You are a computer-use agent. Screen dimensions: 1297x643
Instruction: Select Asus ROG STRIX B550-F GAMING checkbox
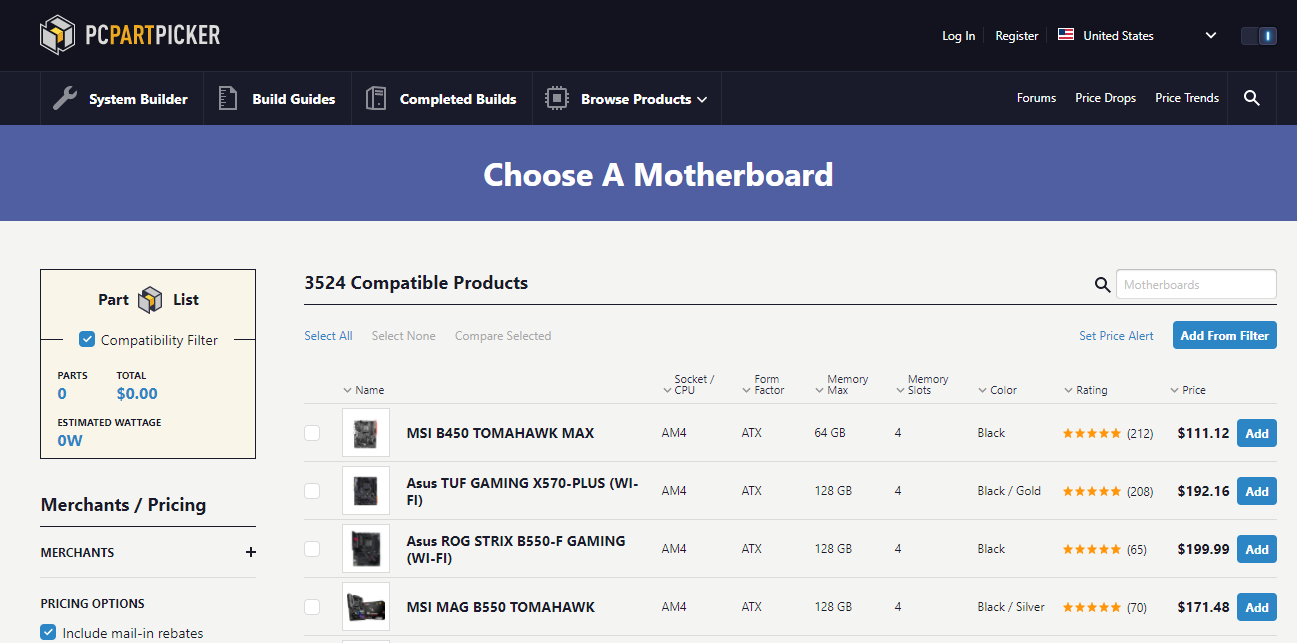coord(312,549)
